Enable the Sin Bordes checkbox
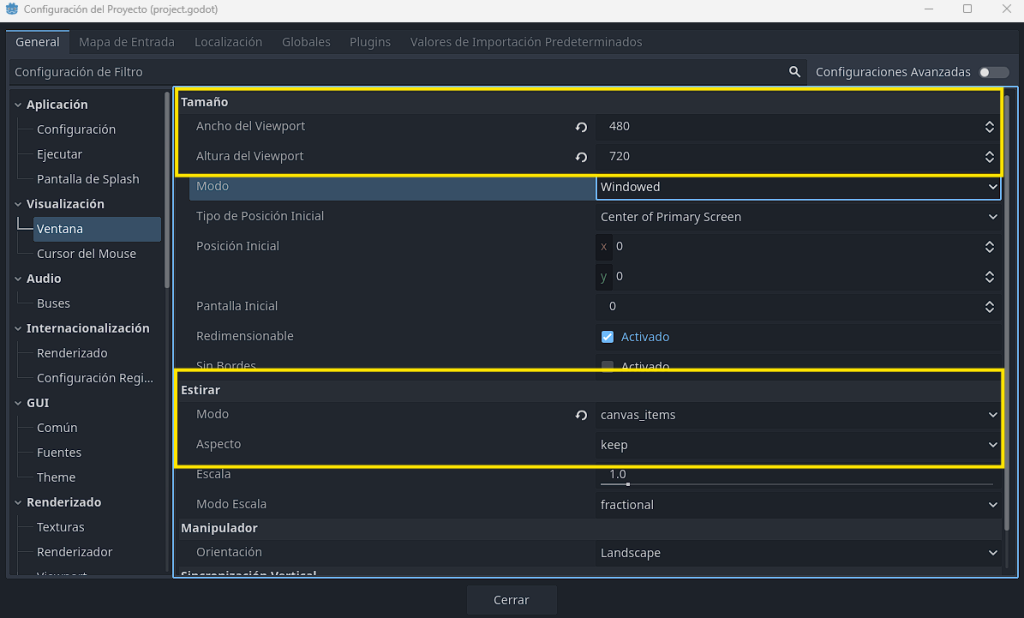Viewport: 1024px width, 618px height. pos(607,366)
